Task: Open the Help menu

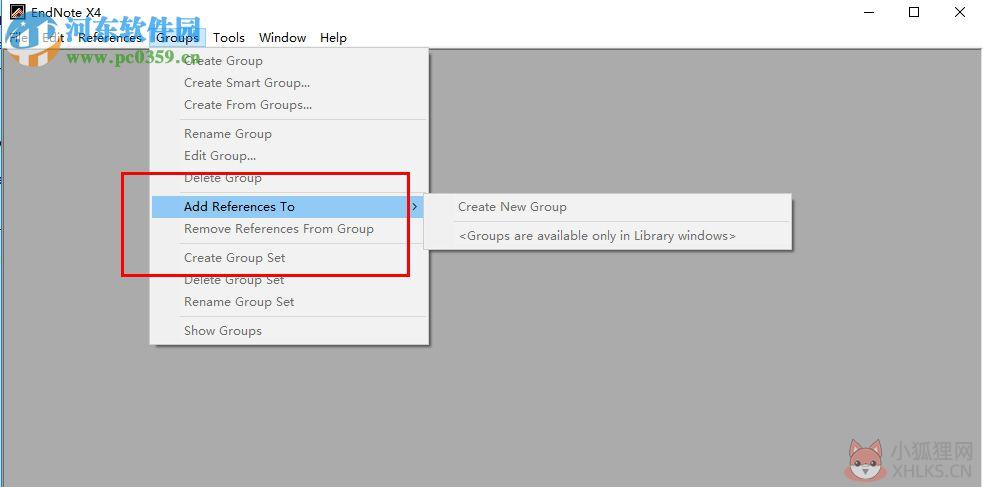Action: 333,38
